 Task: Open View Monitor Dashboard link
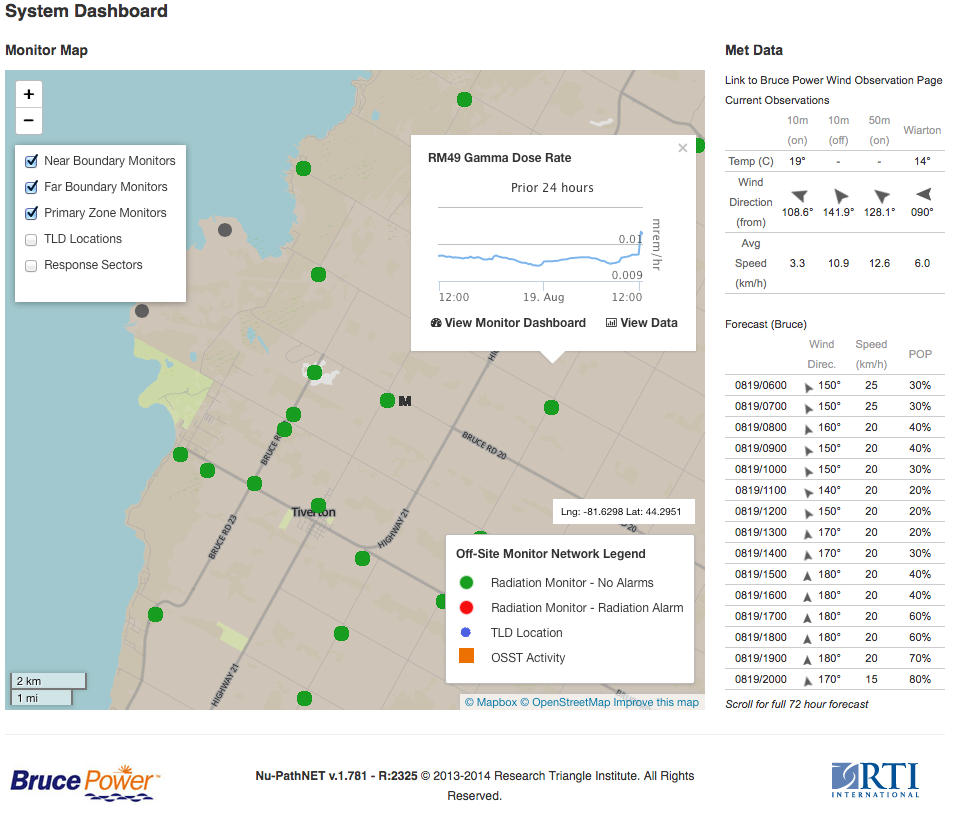point(508,323)
